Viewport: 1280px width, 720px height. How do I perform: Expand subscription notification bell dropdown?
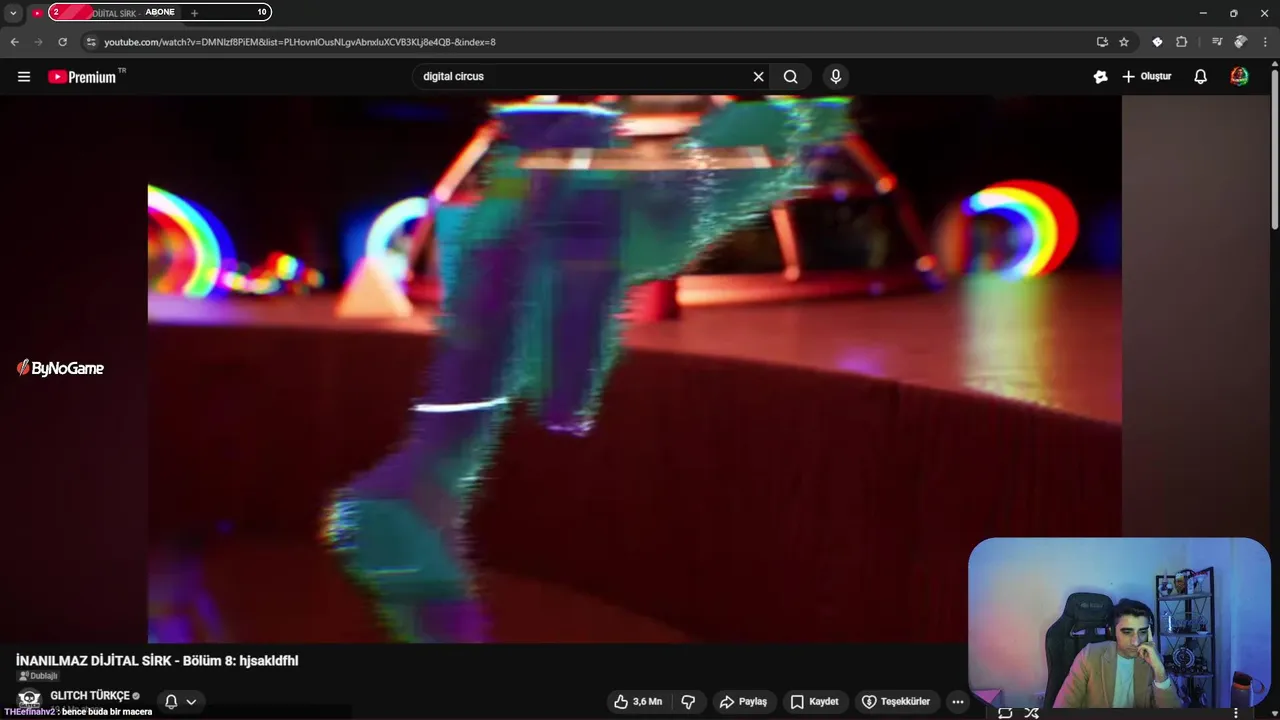181,701
